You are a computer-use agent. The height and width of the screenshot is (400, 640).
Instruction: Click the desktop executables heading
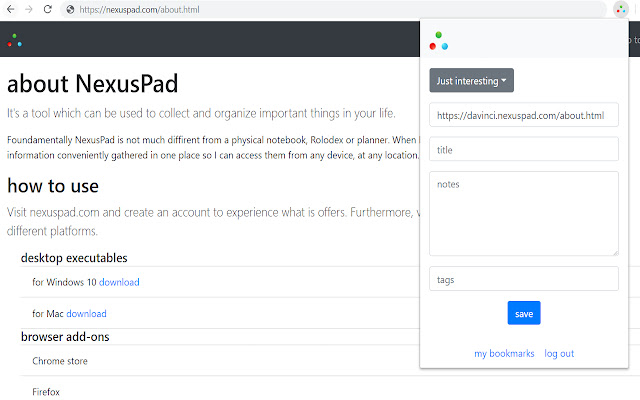tap(74, 258)
